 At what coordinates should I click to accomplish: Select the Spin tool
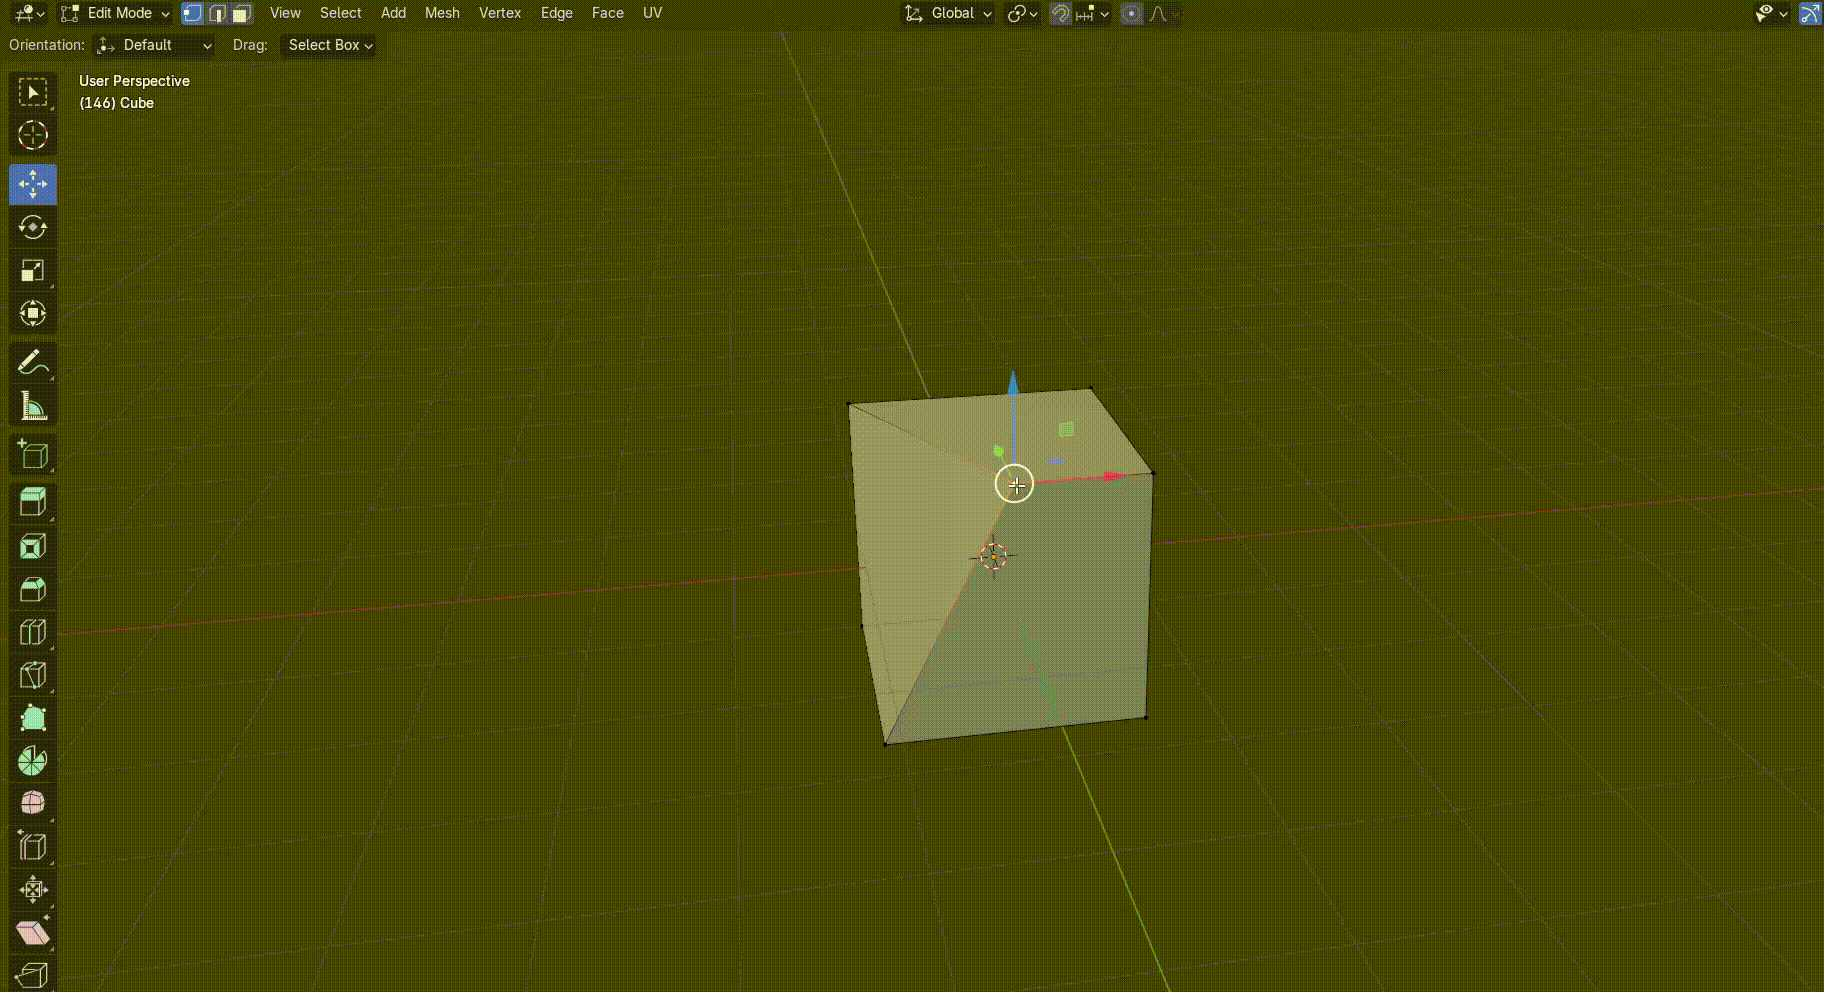point(33,761)
